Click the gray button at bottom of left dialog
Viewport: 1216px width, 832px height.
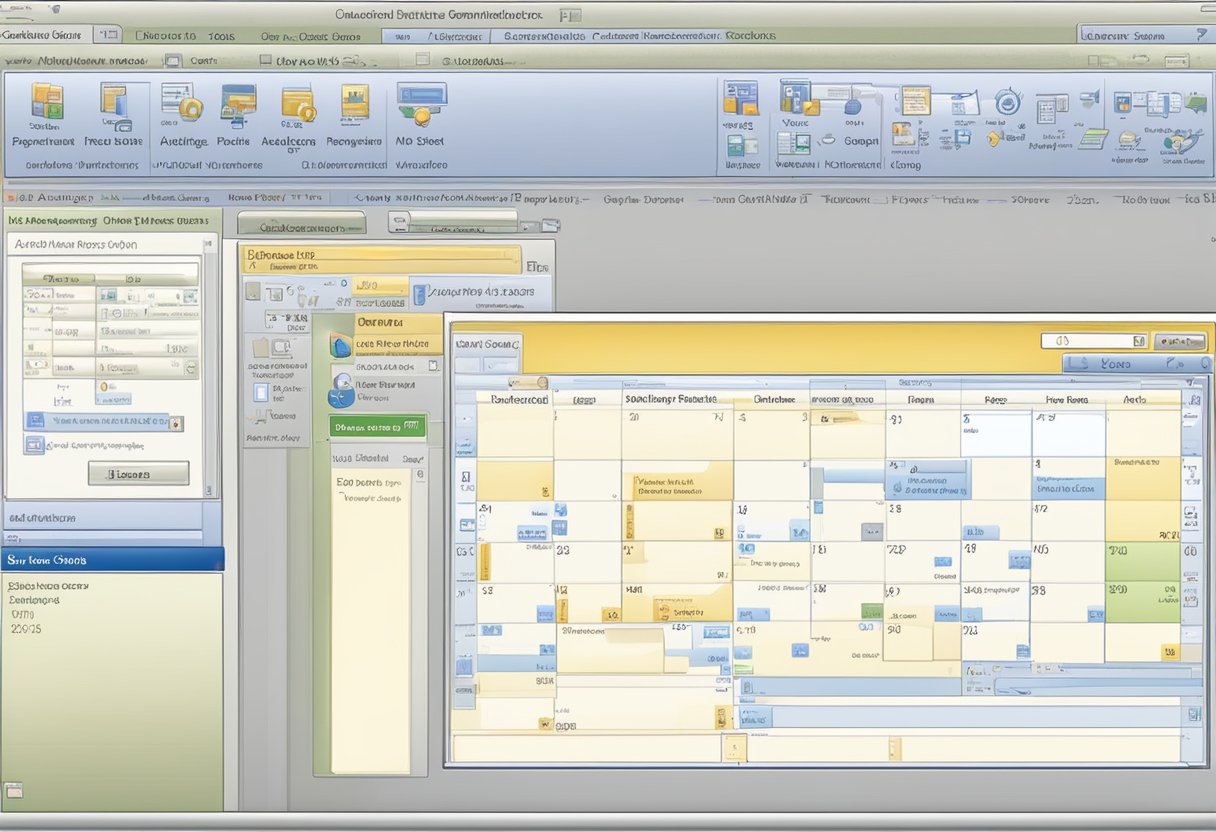tap(138, 473)
